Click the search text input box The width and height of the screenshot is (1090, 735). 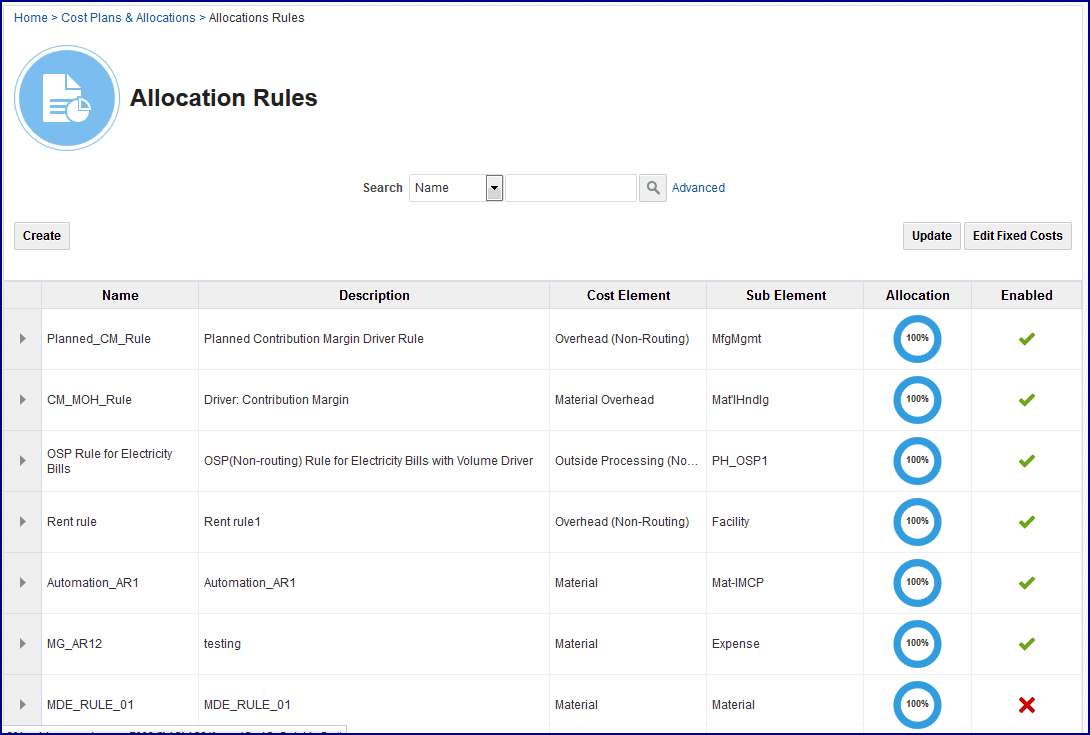571,188
